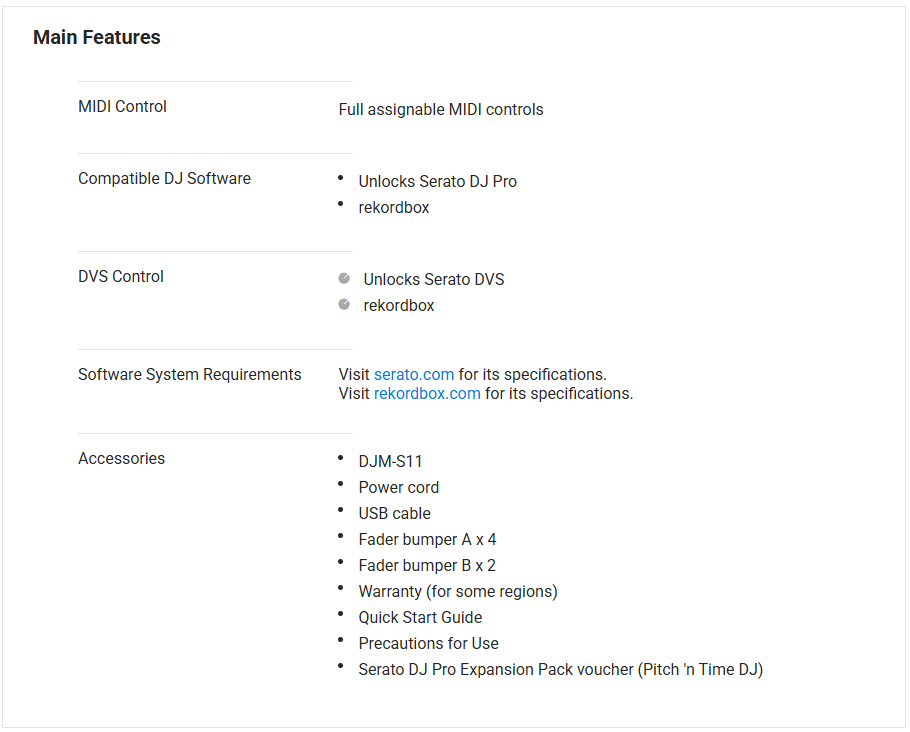Click the Quick Start Guide item
Viewport: 910px width, 732px height.
coord(420,618)
